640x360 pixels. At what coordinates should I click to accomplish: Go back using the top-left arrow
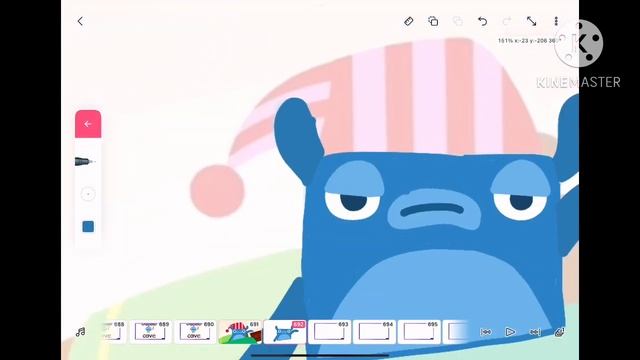click(x=80, y=21)
